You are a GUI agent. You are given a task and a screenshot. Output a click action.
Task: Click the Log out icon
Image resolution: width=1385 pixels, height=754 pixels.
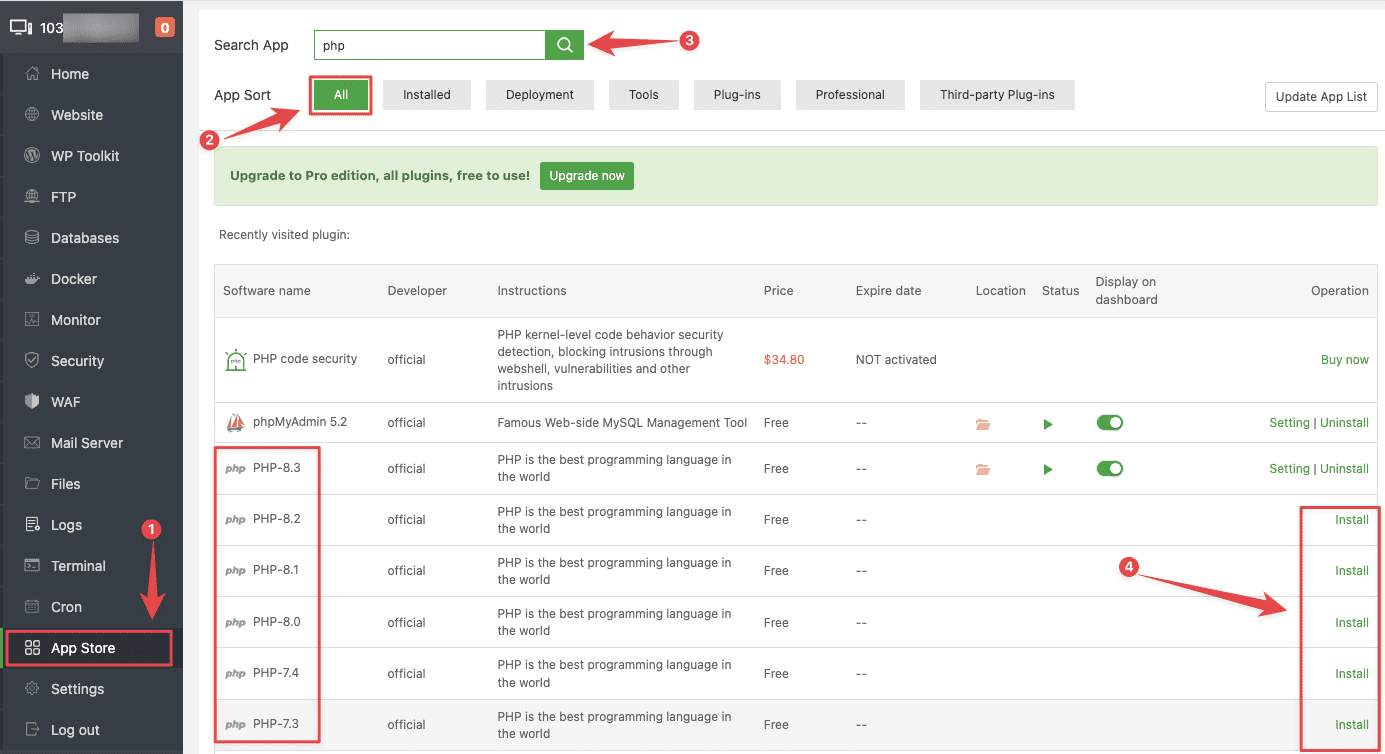(32, 730)
